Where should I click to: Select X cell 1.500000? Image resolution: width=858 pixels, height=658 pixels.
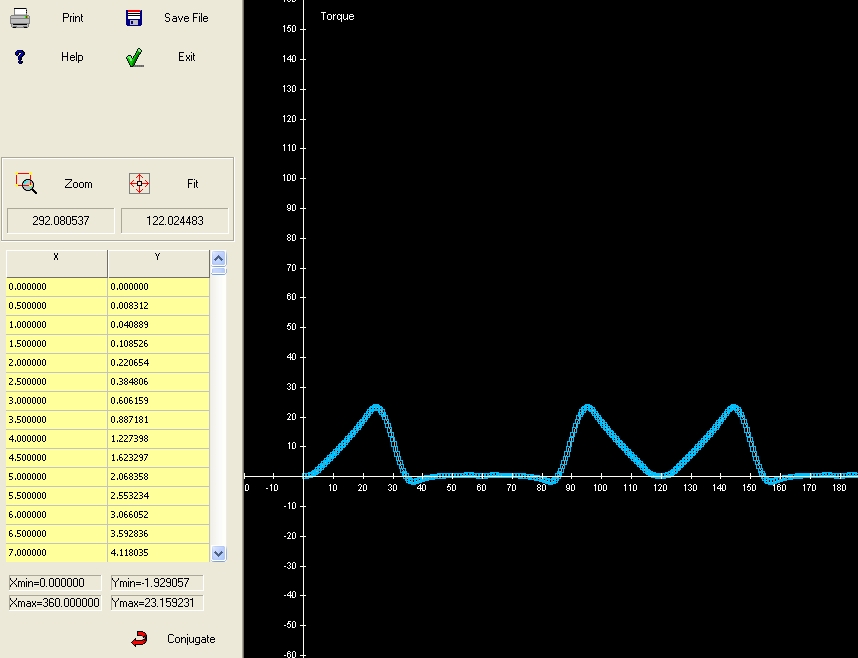[56, 344]
